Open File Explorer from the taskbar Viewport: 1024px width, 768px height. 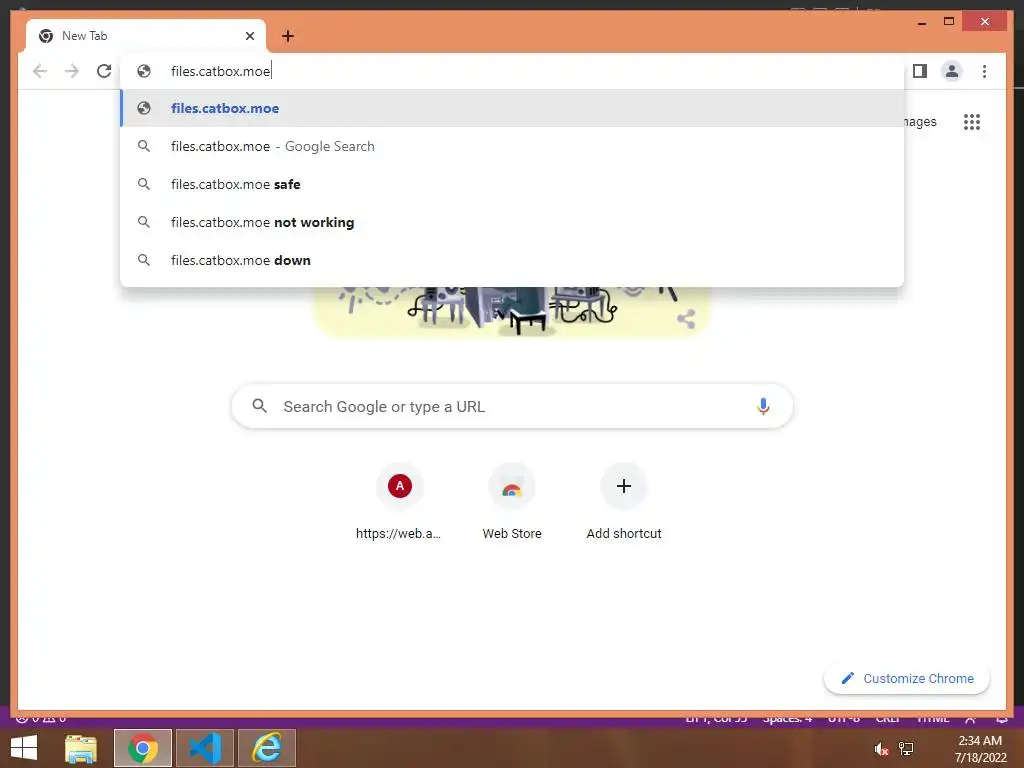[81, 748]
